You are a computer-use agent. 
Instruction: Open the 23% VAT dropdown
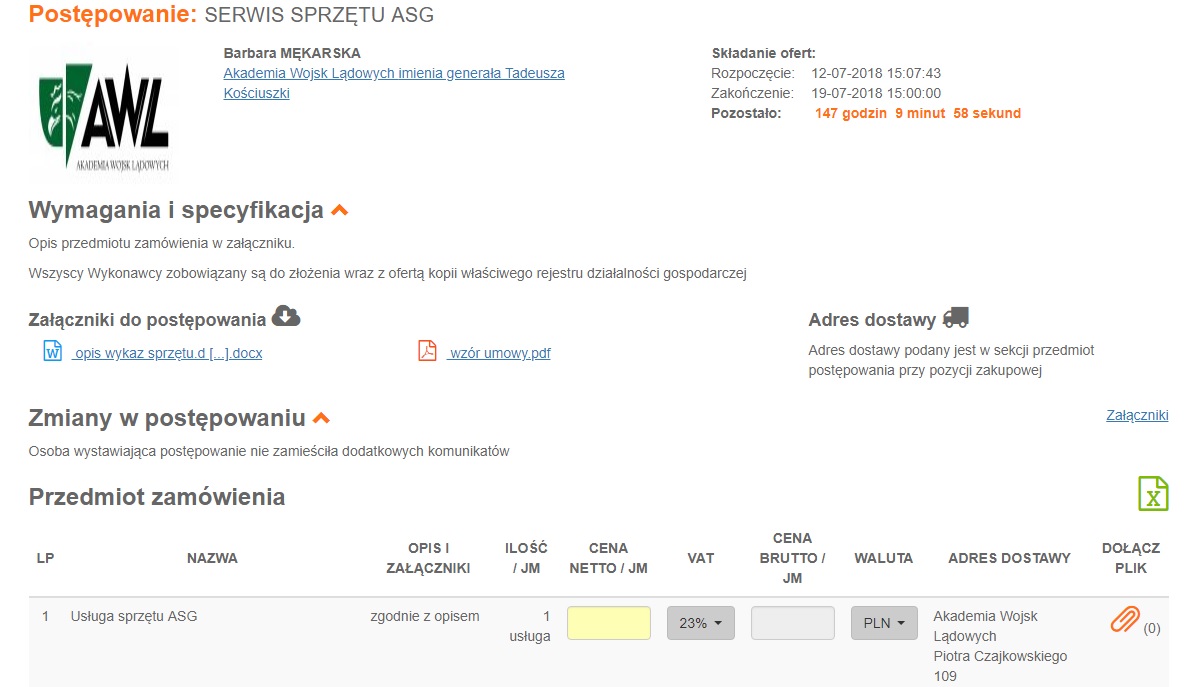pos(701,623)
